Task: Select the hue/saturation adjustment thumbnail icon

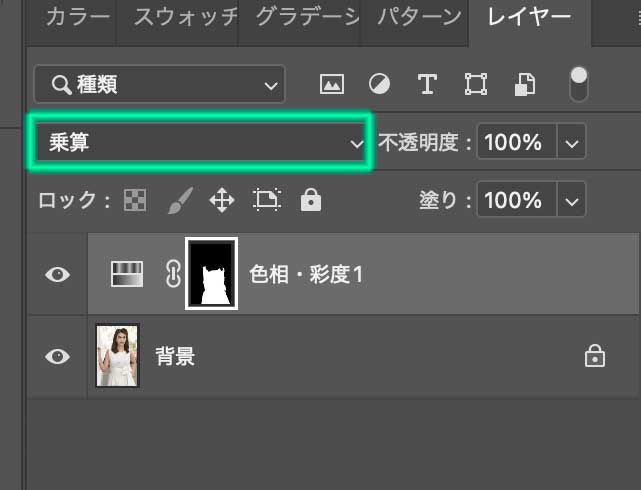Action: pos(127,274)
